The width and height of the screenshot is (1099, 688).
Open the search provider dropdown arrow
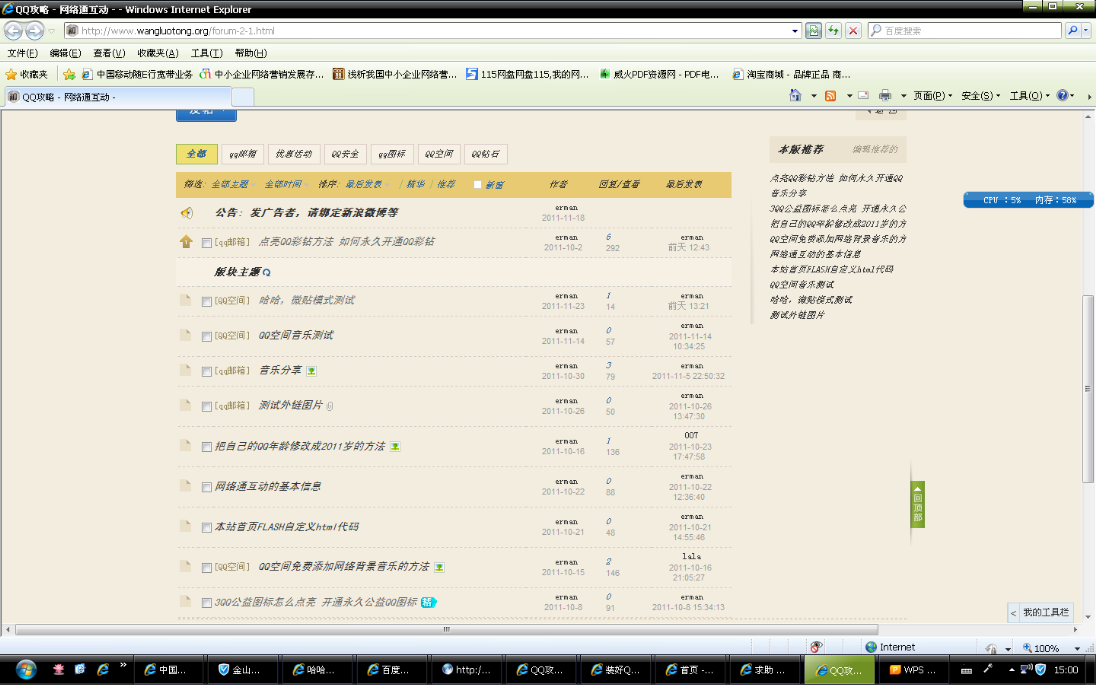[x=1086, y=31]
